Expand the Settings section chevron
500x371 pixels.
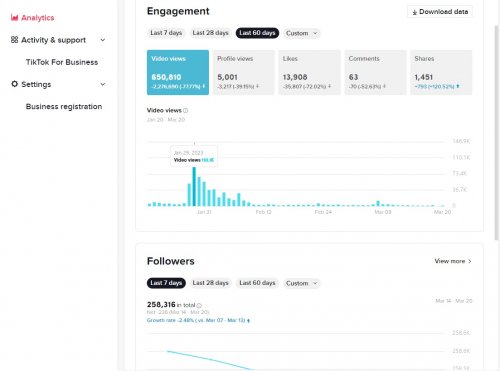(103, 84)
